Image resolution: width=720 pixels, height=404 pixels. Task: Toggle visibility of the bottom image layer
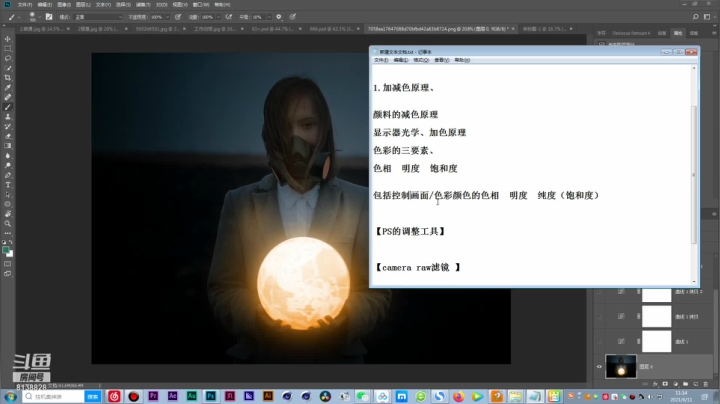pos(599,366)
